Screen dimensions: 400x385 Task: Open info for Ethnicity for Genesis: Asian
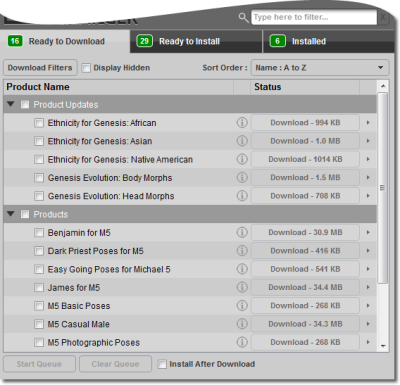242,141
